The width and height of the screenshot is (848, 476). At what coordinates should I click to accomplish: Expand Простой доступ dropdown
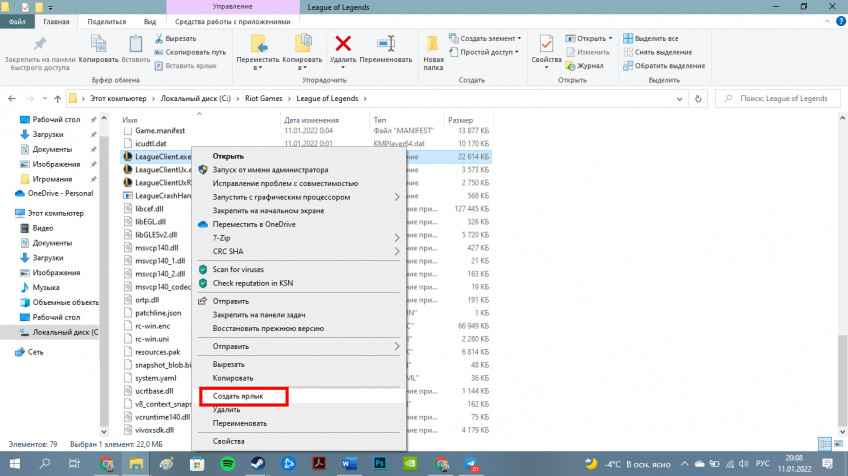516,52
